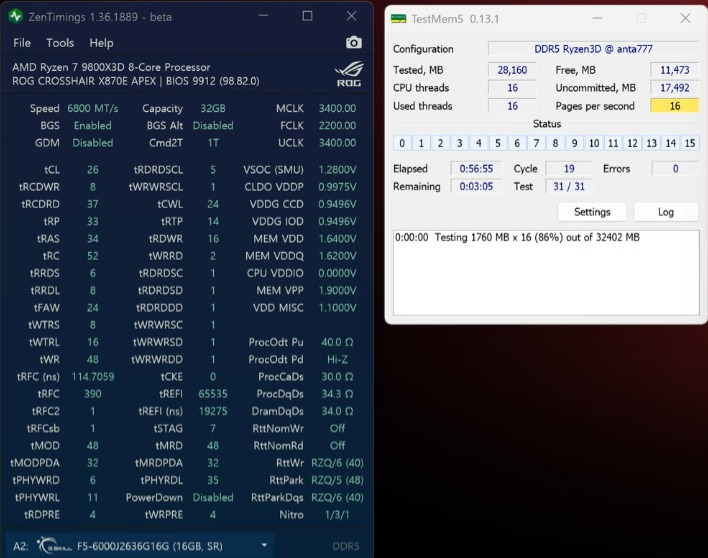Open the Help menu in ZenTimings
Image resolution: width=708 pixels, height=558 pixels.
tap(101, 43)
